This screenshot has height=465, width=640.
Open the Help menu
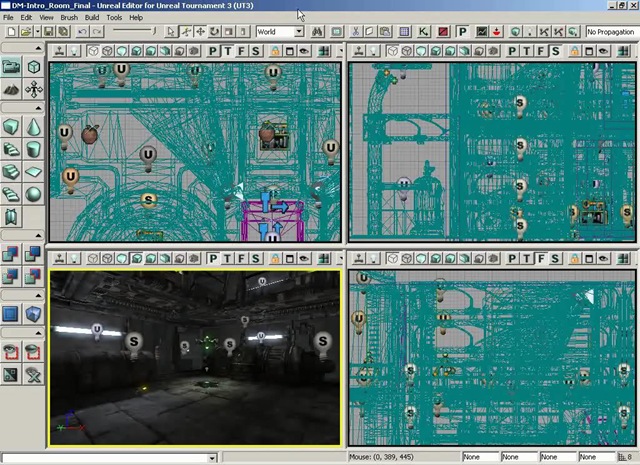136,18
